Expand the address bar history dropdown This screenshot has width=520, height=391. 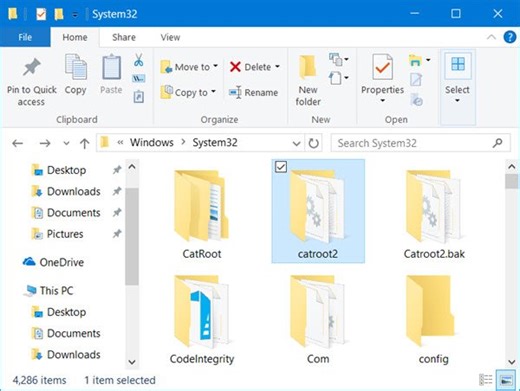click(296, 144)
